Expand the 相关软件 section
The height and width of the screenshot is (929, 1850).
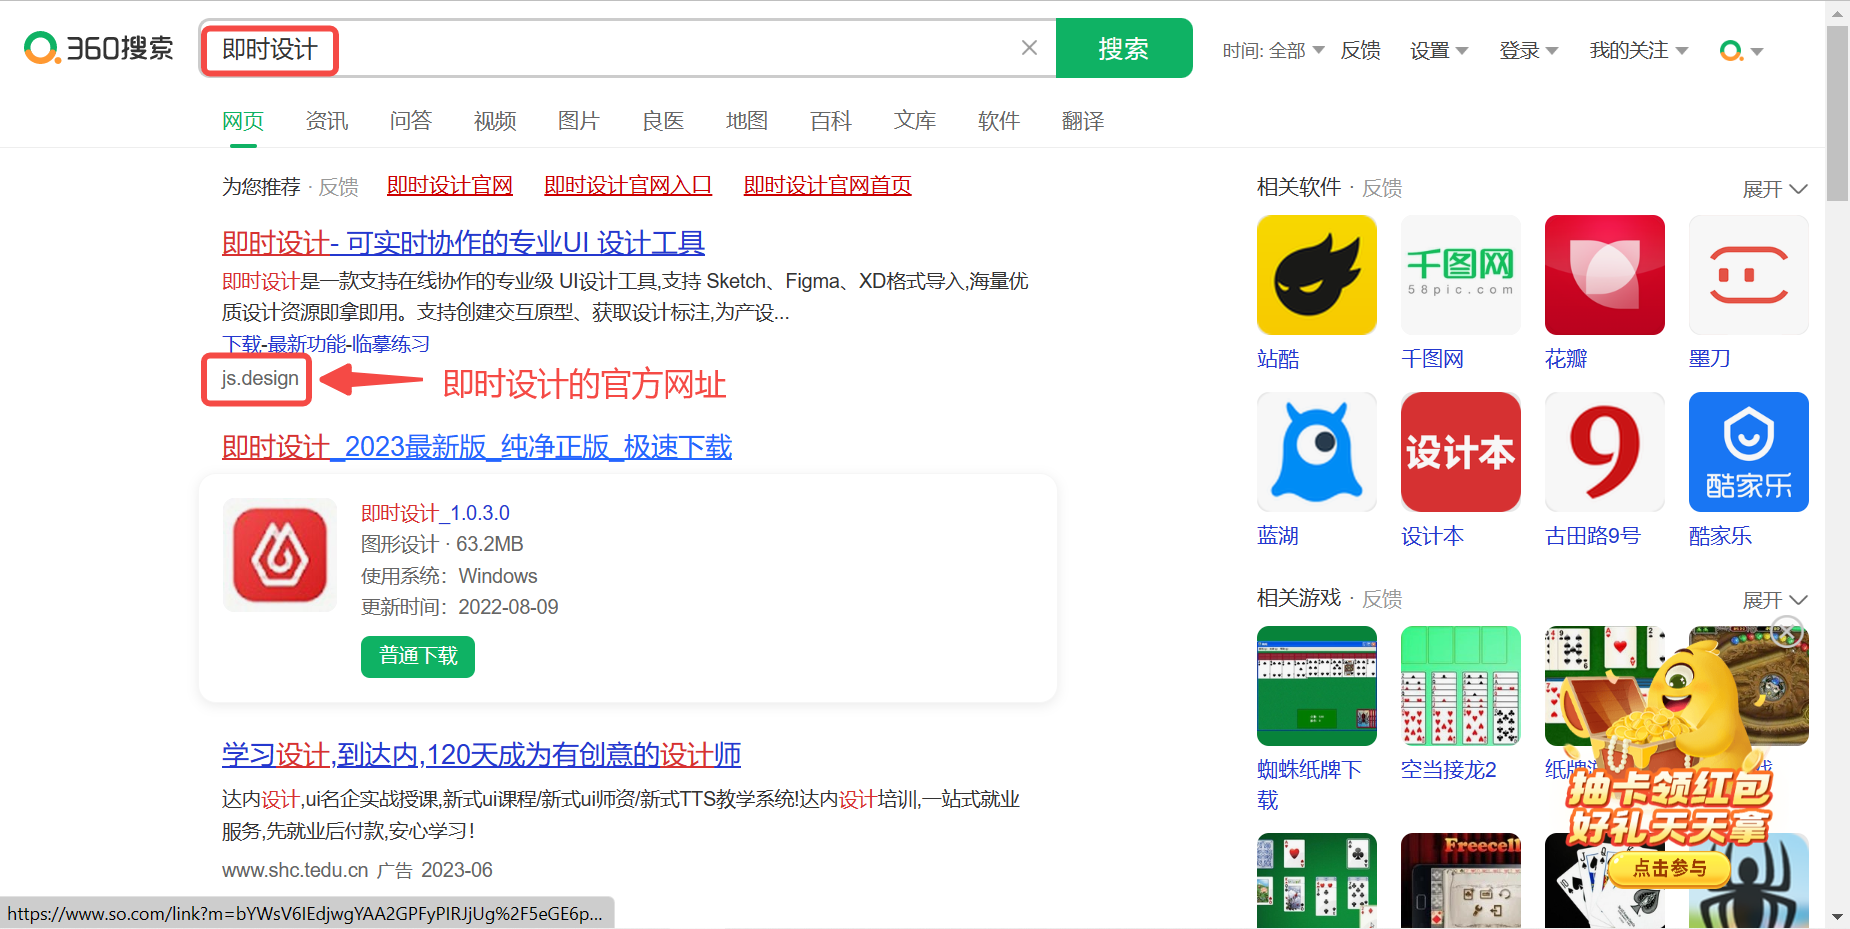tap(1775, 189)
